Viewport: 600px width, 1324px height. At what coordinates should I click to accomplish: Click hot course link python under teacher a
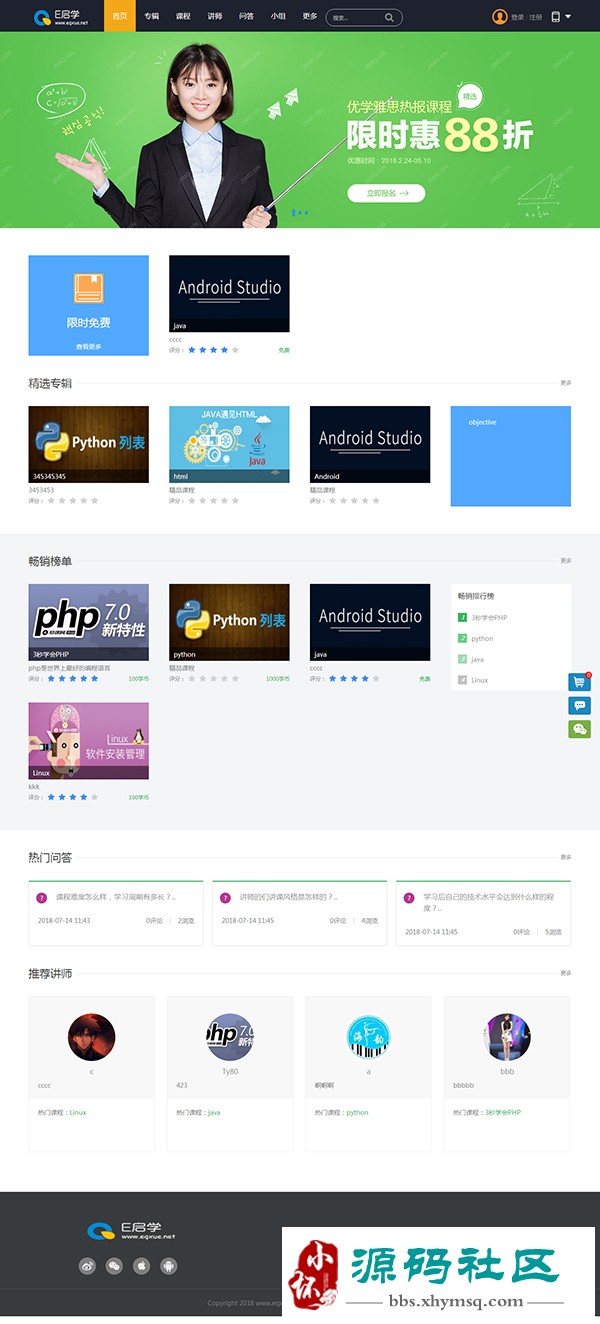[357, 1112]
